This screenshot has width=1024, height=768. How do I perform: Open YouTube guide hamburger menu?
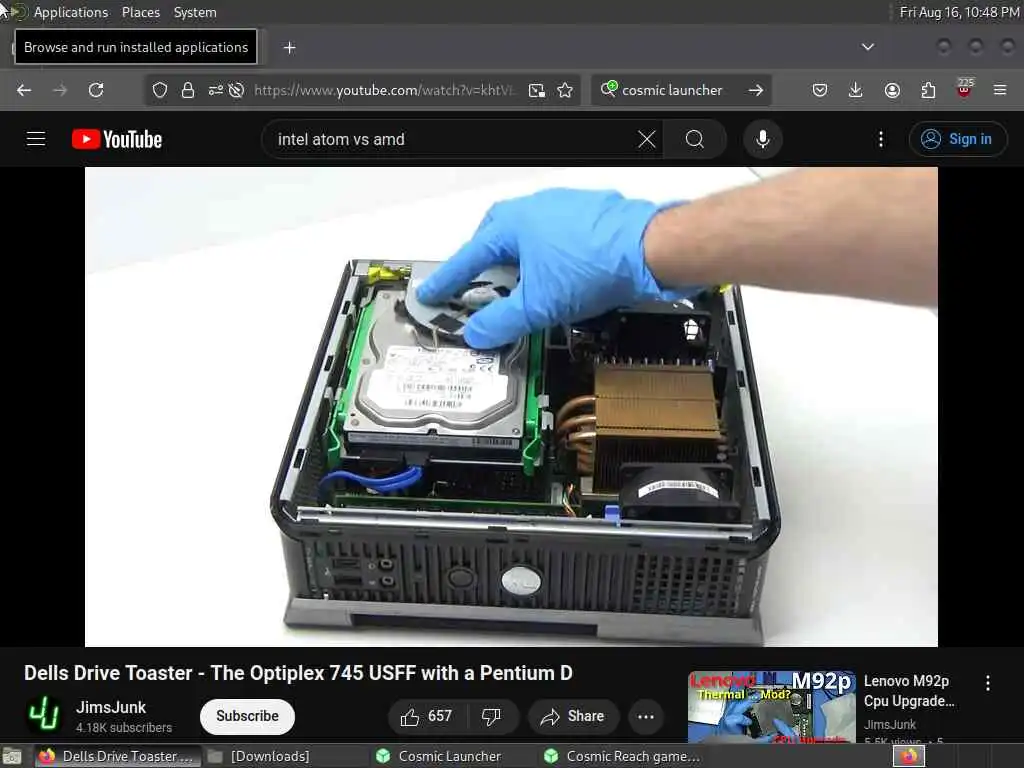[36, 139]
